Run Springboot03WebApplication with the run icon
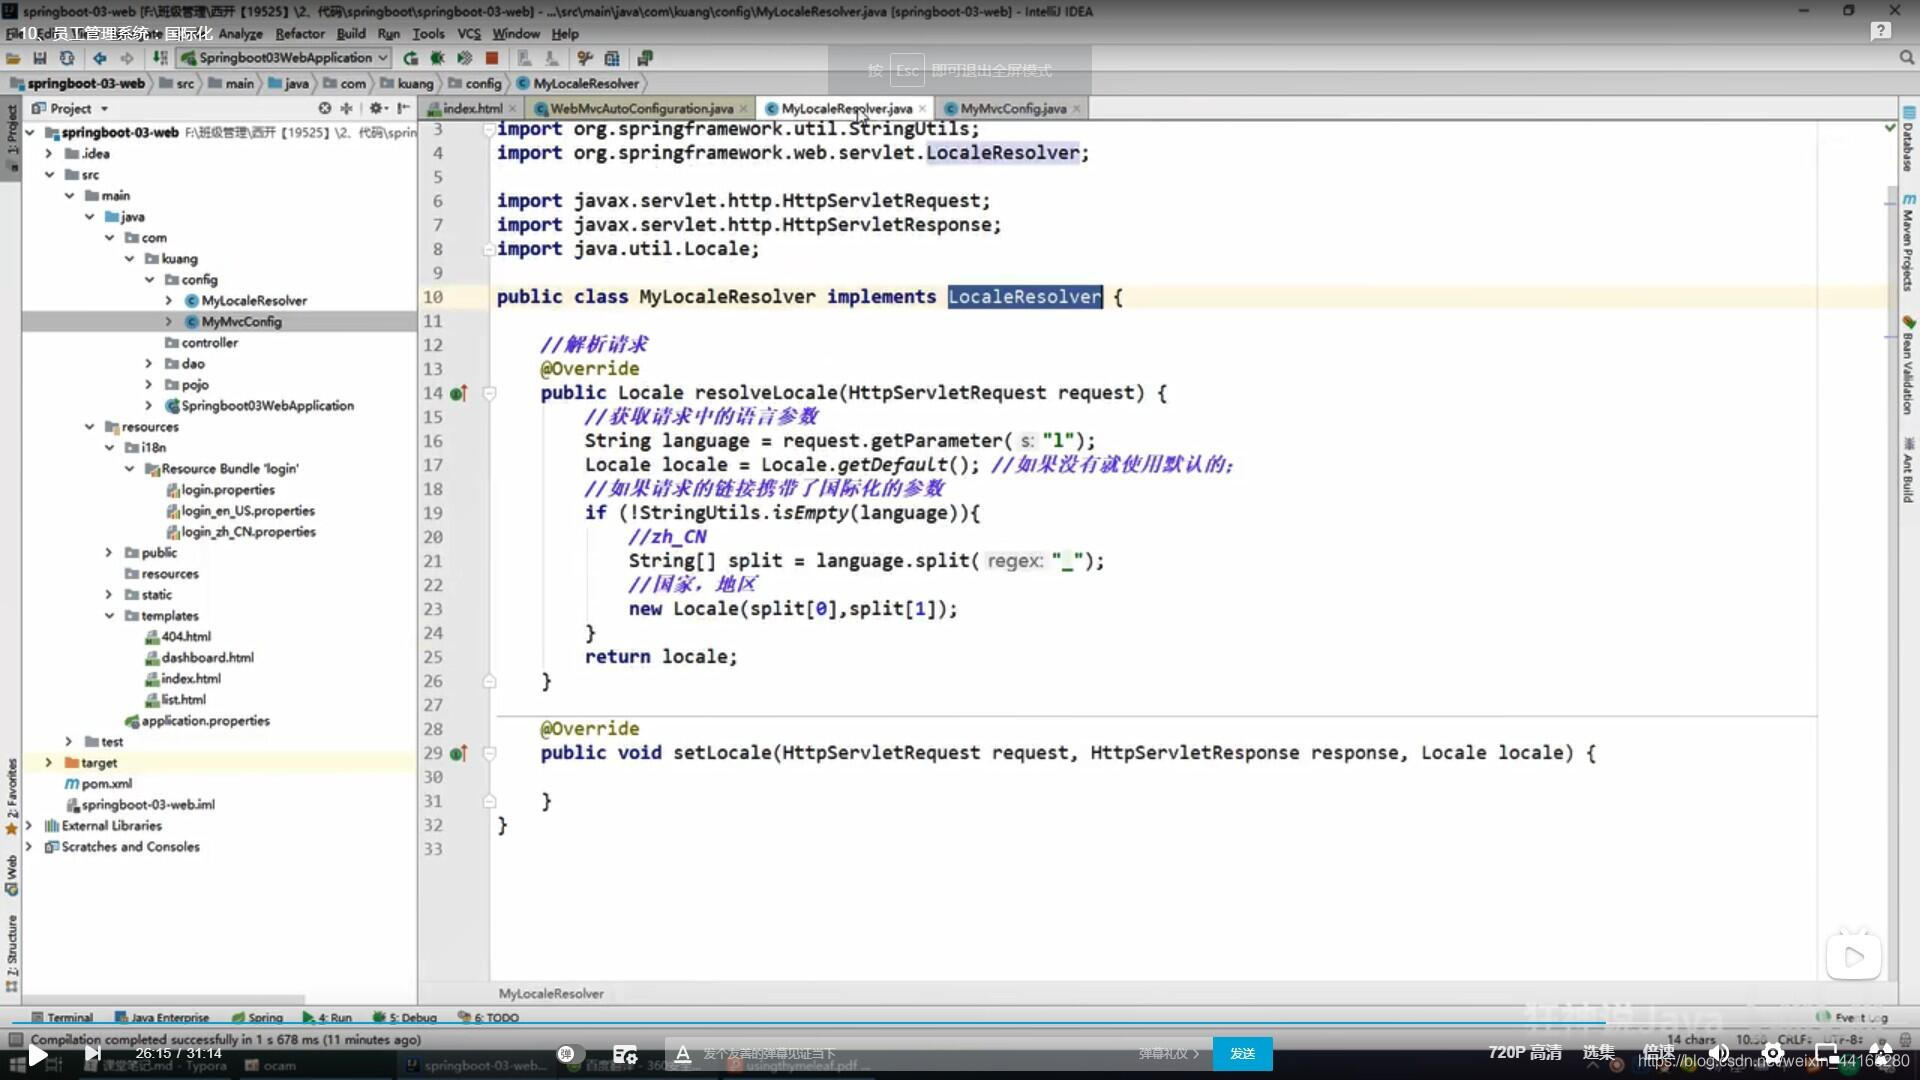The height and width of the screenshot is (1080, 1920). pos(411,59)
